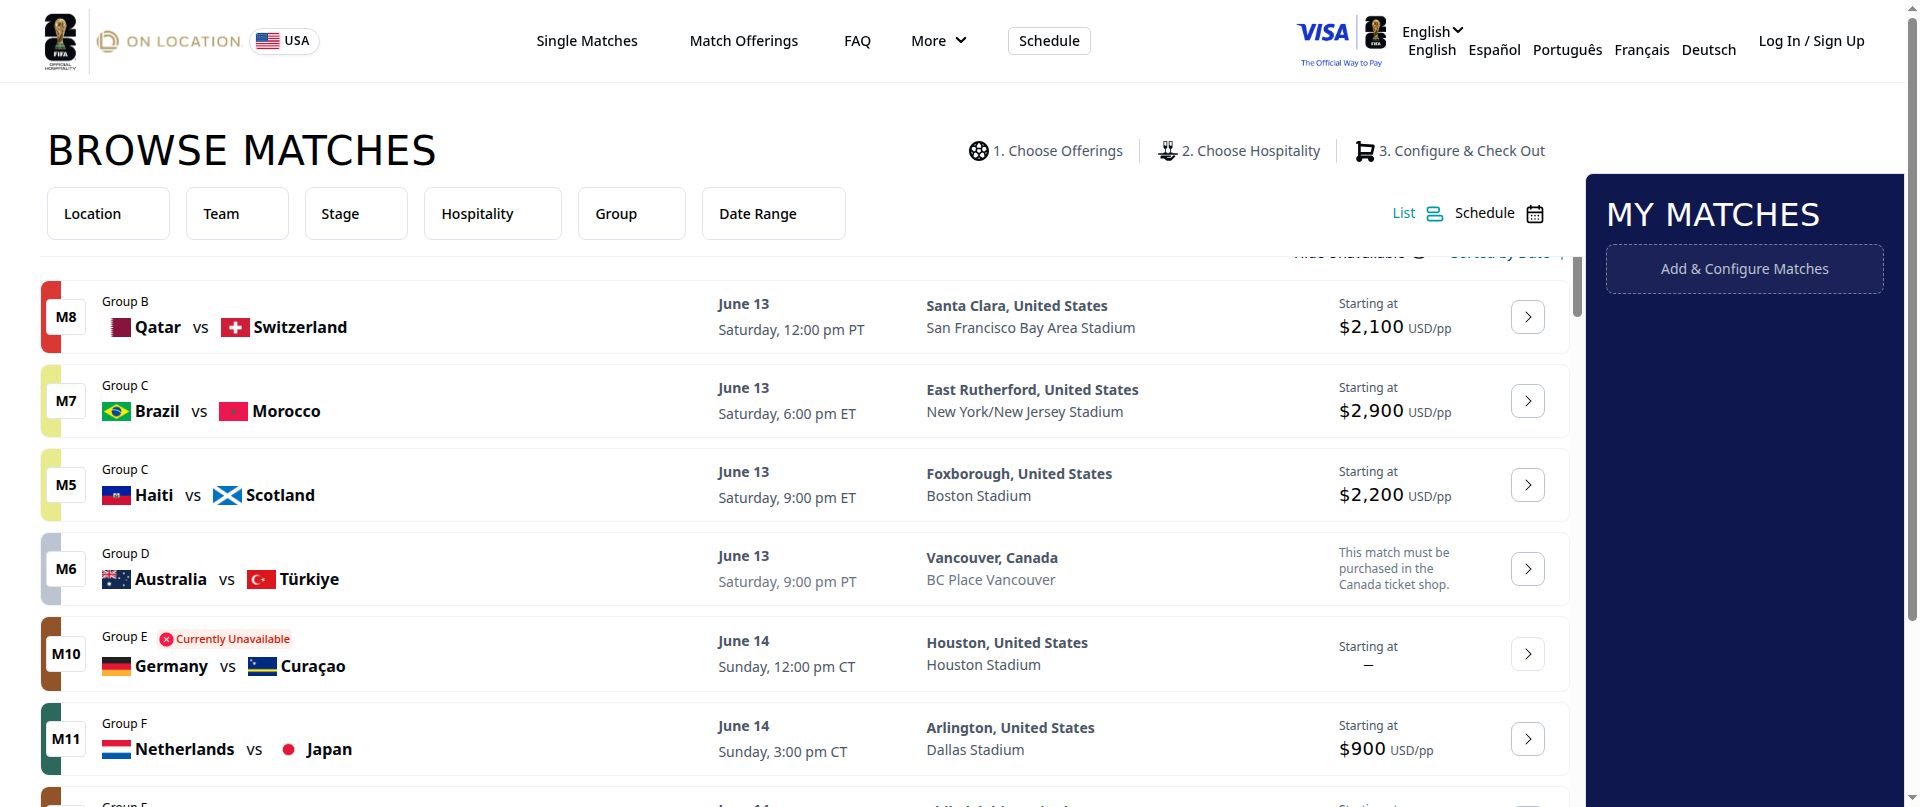Switch language to Deutsch

1708,50
